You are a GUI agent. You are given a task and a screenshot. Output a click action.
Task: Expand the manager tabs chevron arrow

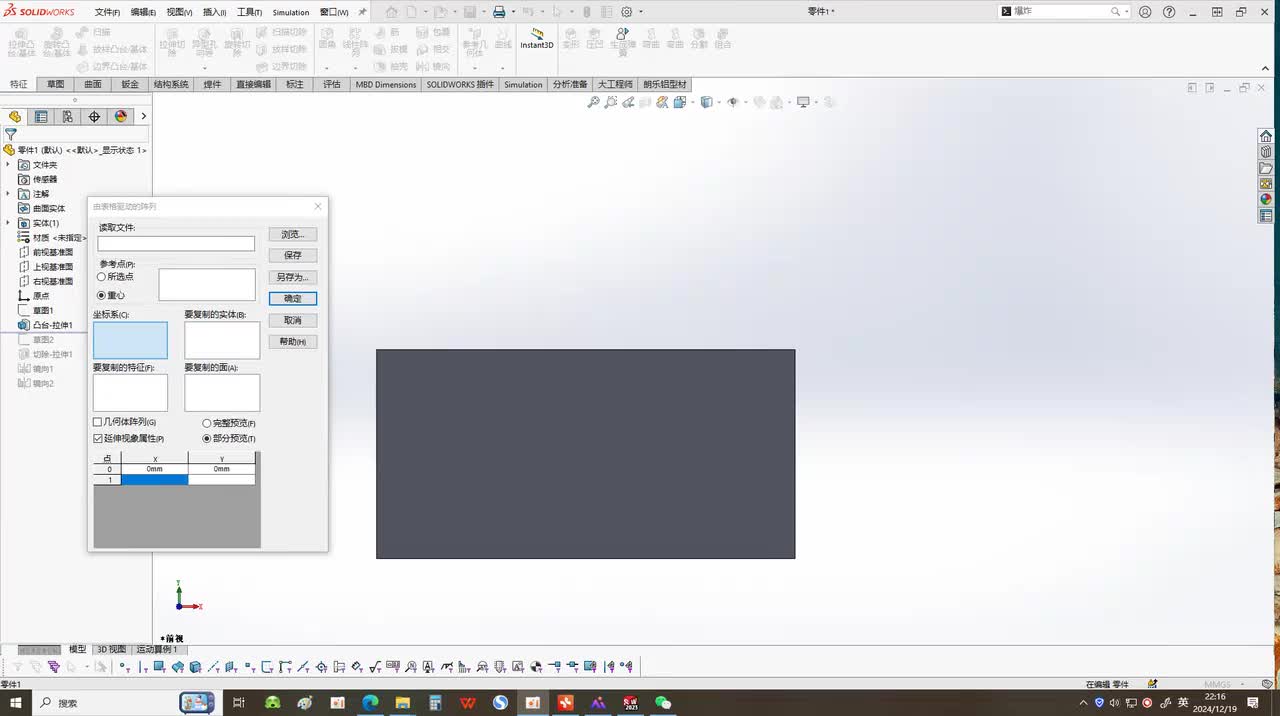[x=143, y=116]
